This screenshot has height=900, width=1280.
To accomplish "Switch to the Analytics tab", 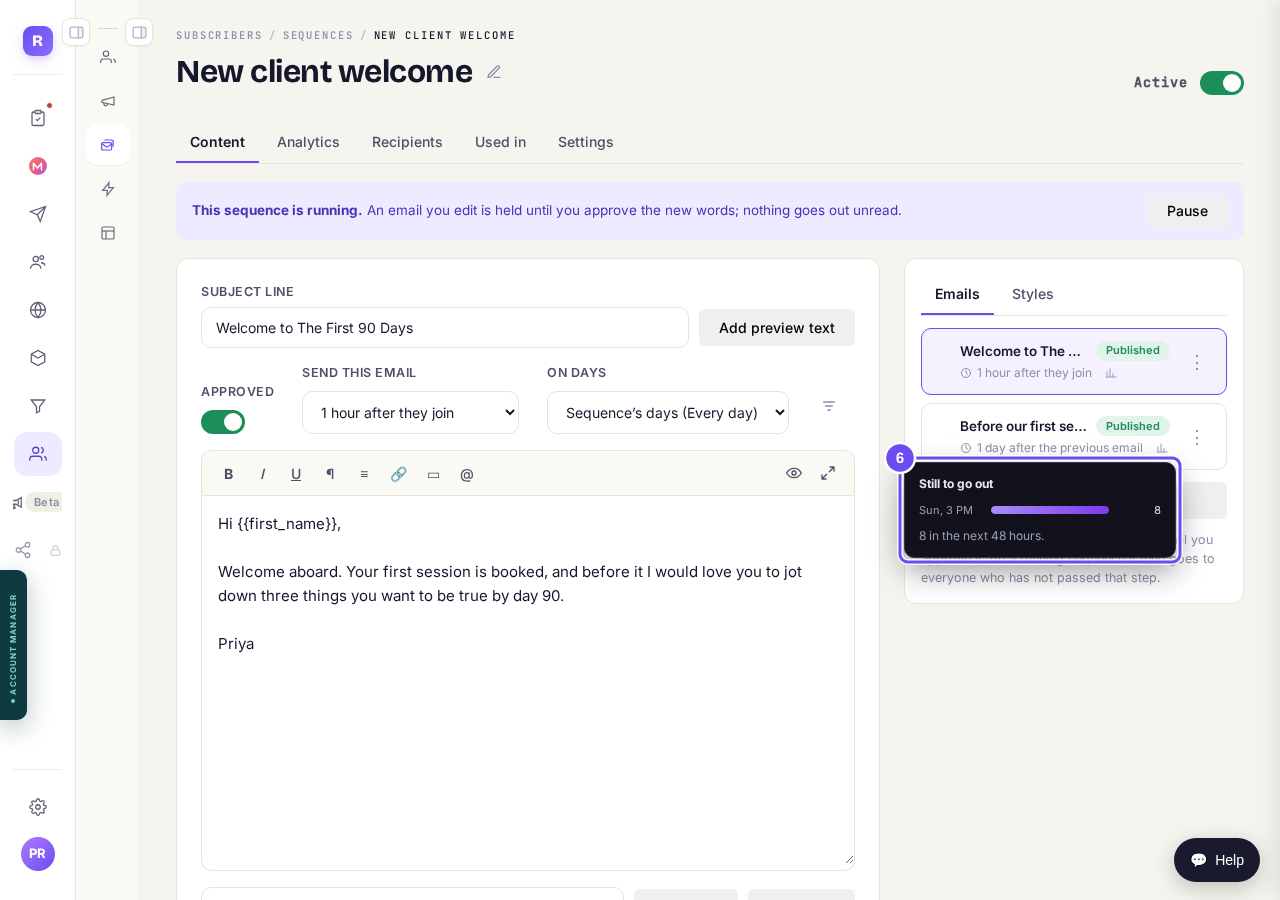I will click(x=308, y=142).
